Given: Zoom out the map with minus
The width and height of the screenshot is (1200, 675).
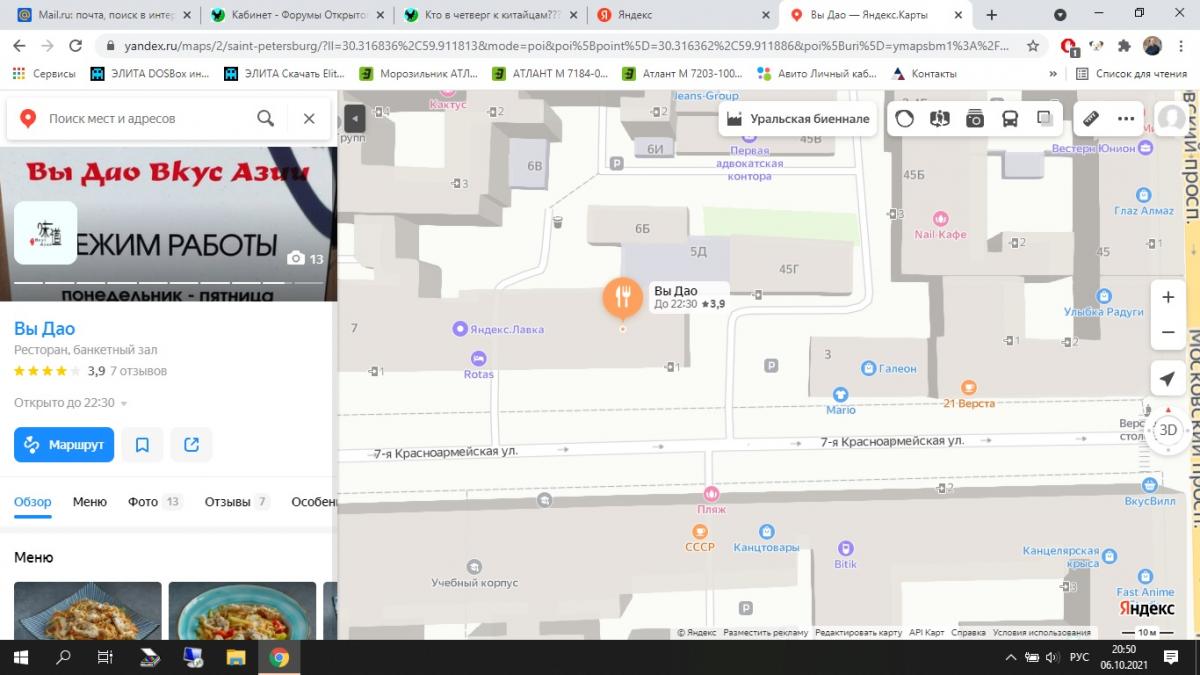Looking at the screenshot, I should click(x=1167, y=332).
